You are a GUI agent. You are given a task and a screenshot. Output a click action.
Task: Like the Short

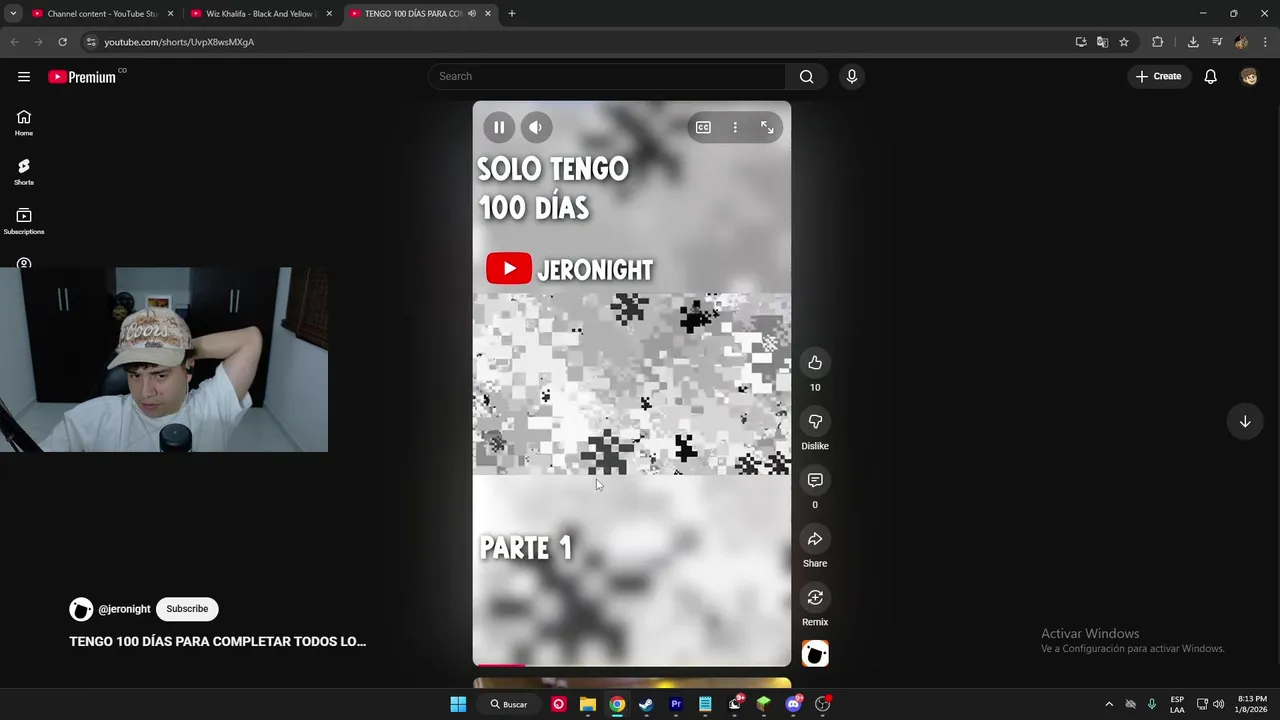coord(815,362)
